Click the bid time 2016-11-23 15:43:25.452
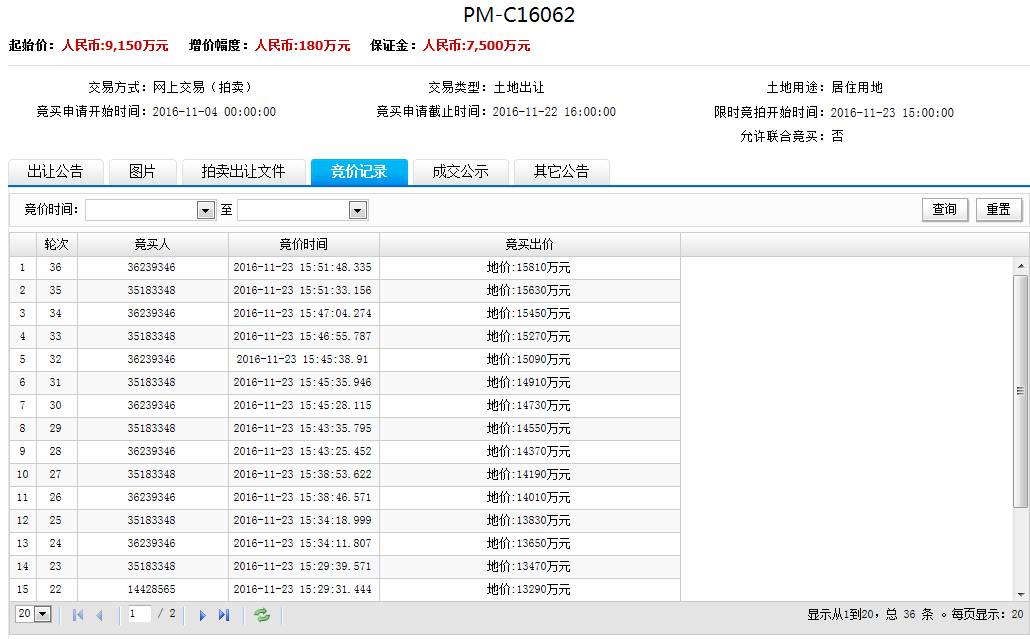The width and height of the screenshot is (1030, 639). click(302, 451)
